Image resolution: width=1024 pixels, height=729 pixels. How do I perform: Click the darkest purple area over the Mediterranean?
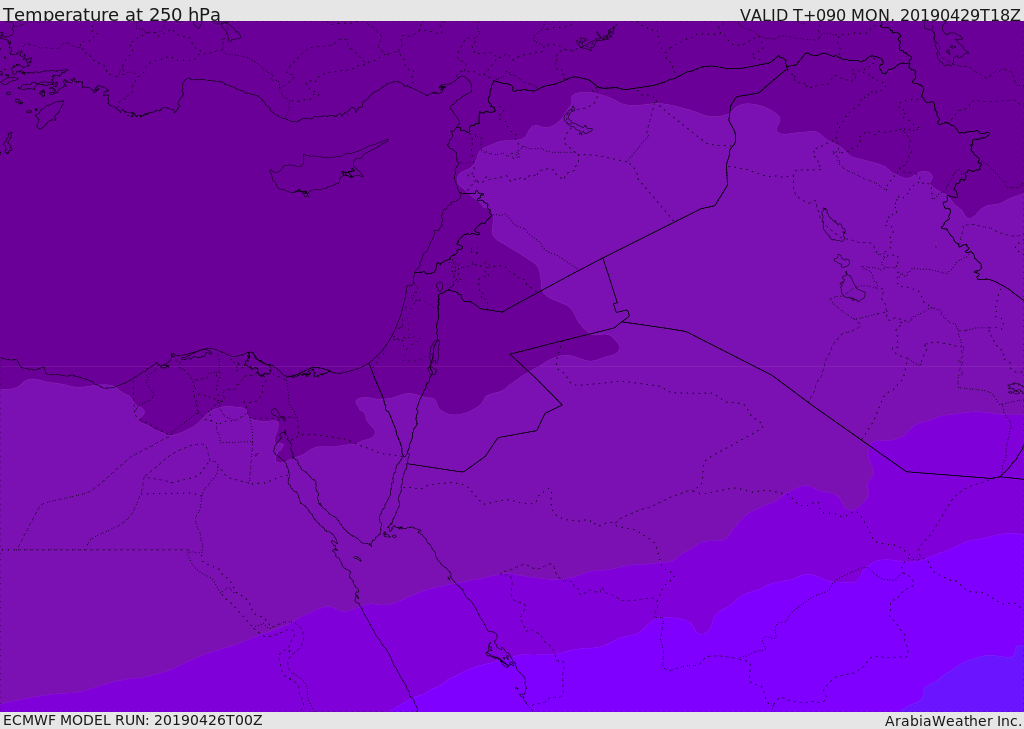(x=200, y=250)
